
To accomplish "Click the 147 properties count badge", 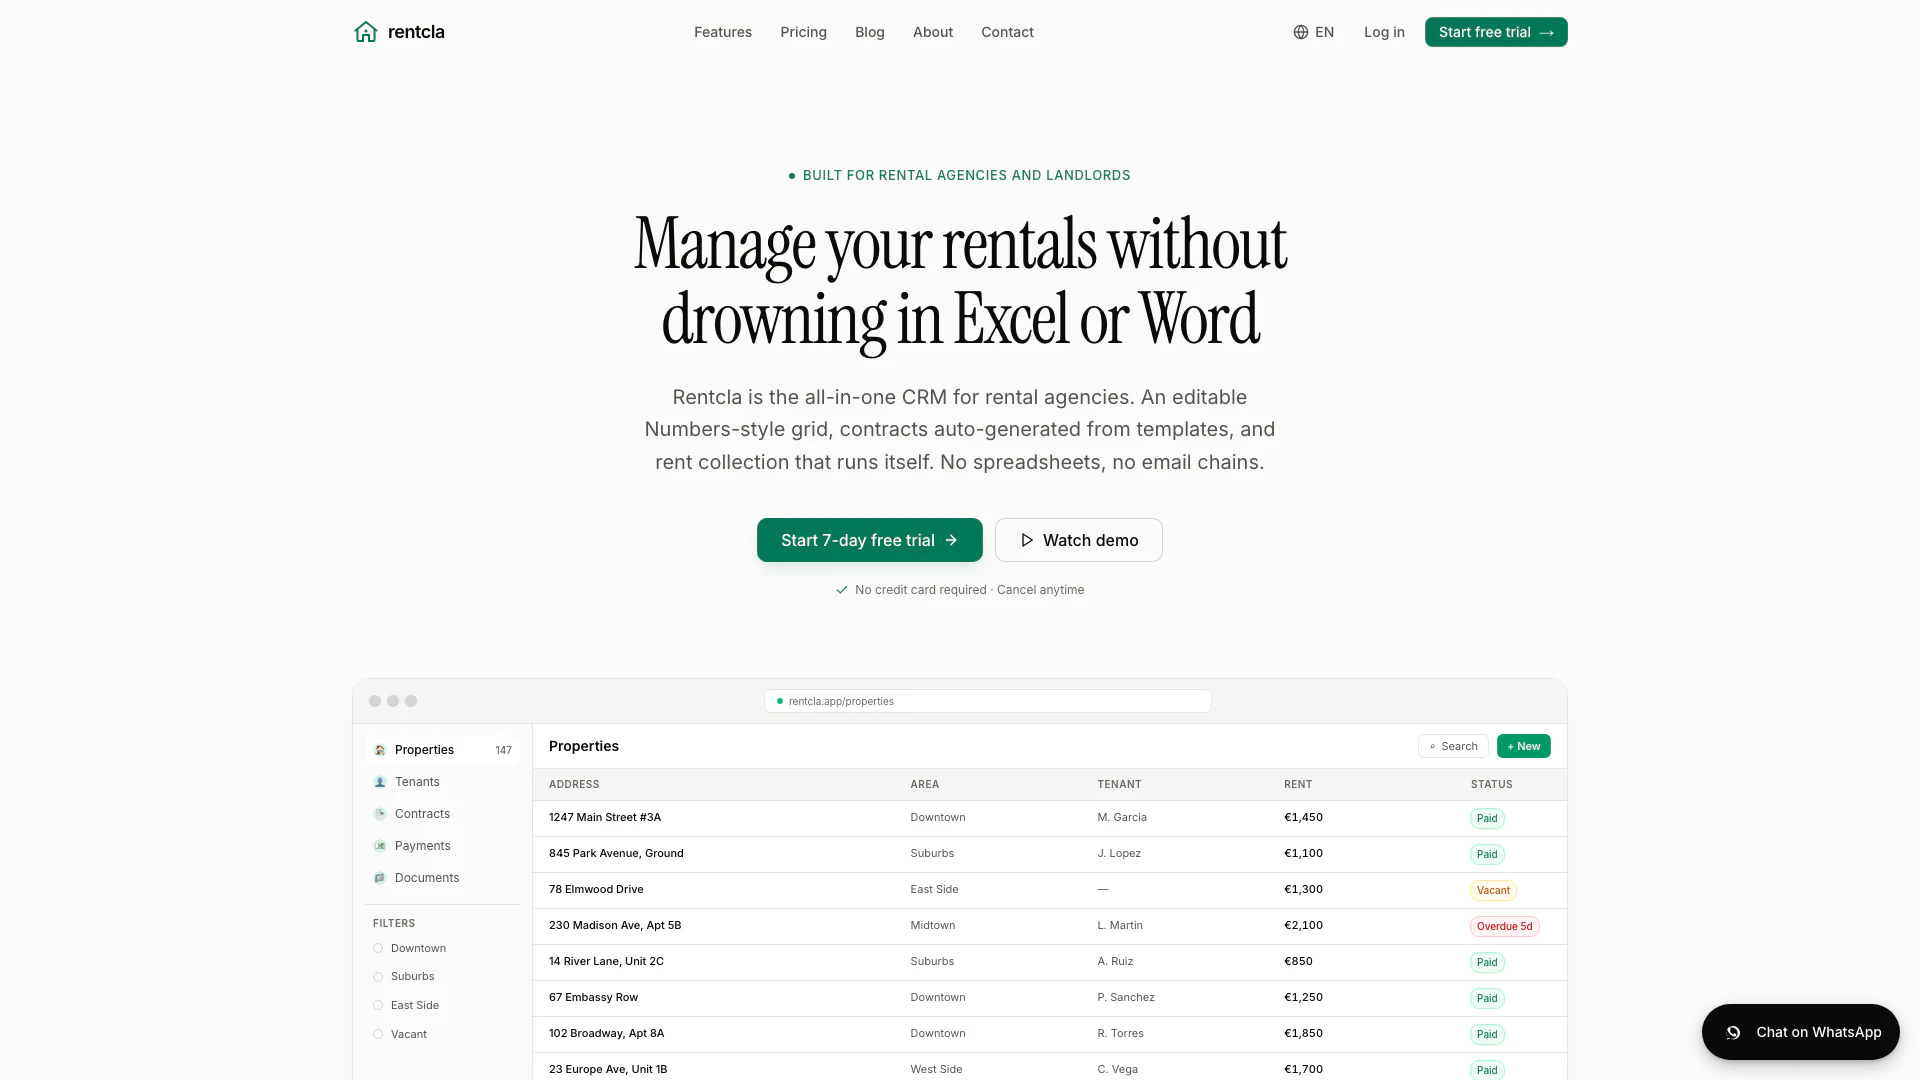I will point(503,750).
